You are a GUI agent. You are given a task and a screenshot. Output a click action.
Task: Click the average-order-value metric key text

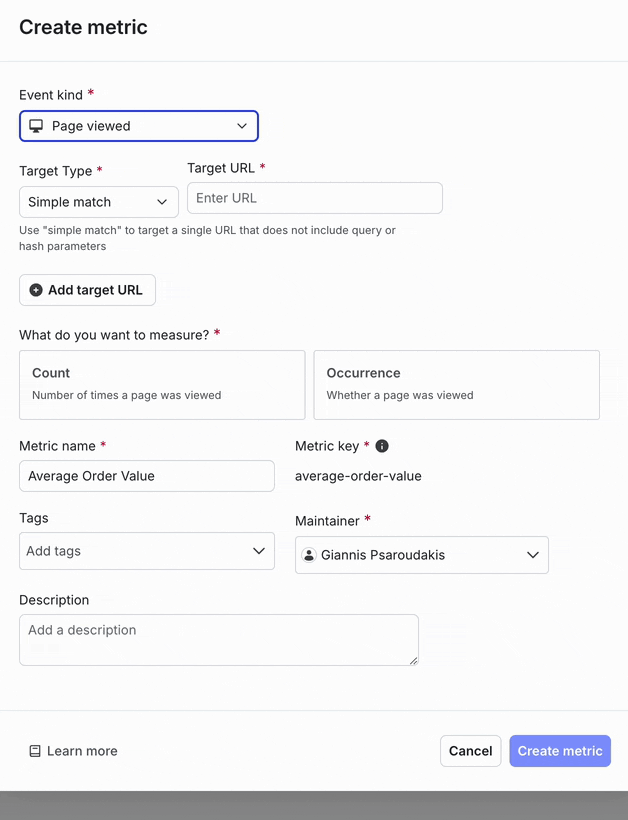pos(358,476)
